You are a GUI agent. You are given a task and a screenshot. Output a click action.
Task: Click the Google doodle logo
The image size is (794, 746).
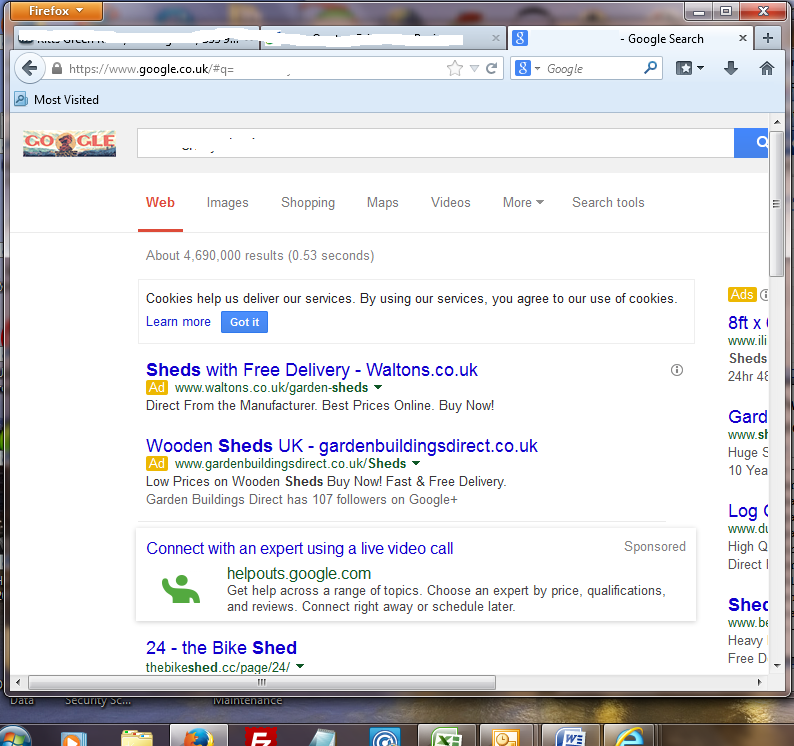point(69,143)
